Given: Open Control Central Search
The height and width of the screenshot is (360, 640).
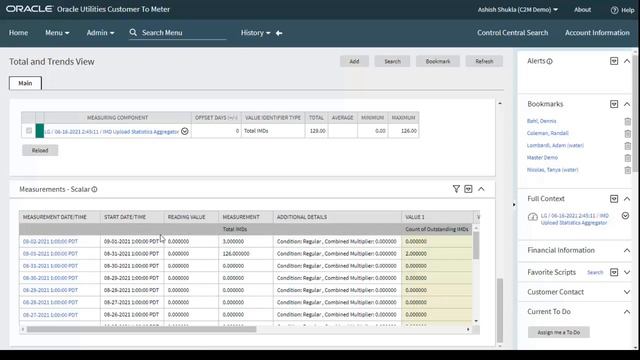Looking at the screenshot, I should tap(513, 33).
